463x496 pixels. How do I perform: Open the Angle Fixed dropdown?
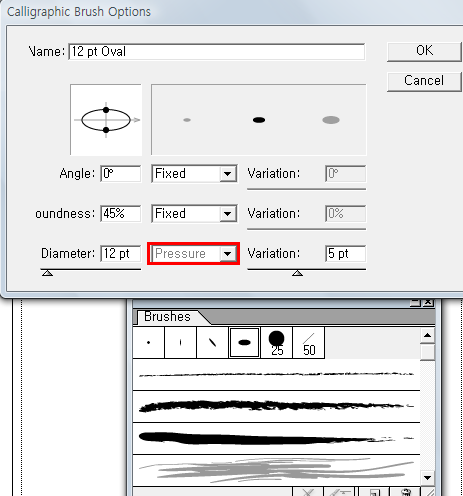[x=194, y=174]
